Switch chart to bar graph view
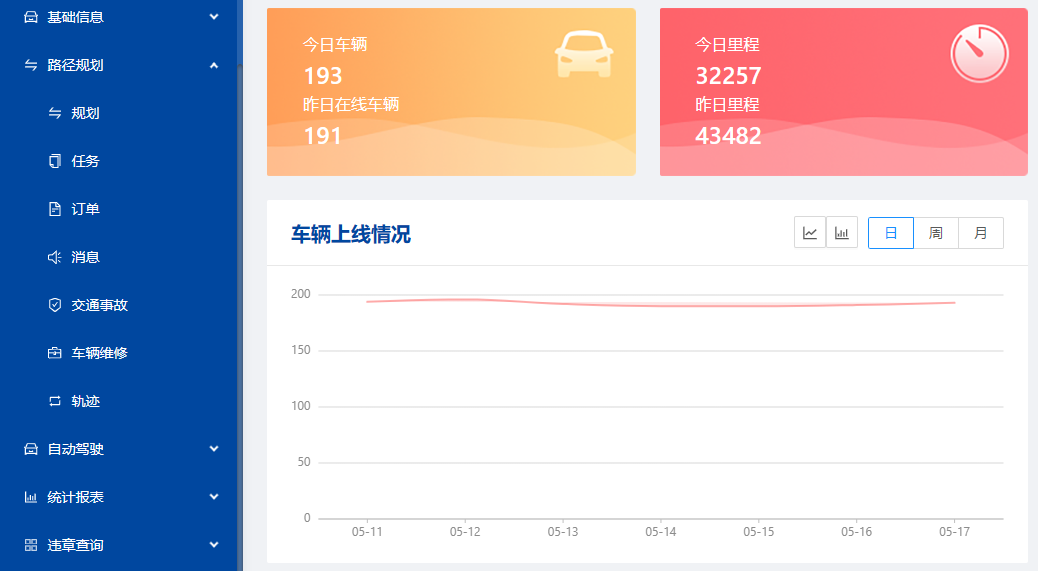This screenshot has height=571, width=1038. click(x=842, y=233)
